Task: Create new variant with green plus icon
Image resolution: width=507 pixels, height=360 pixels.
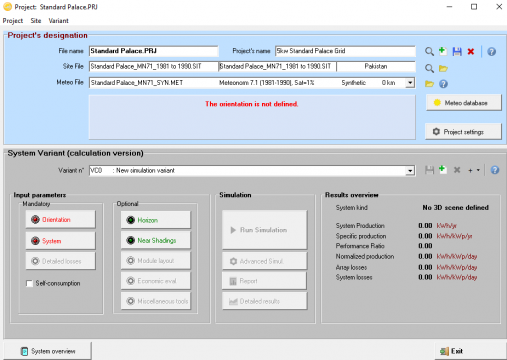Action: (443, 169)
